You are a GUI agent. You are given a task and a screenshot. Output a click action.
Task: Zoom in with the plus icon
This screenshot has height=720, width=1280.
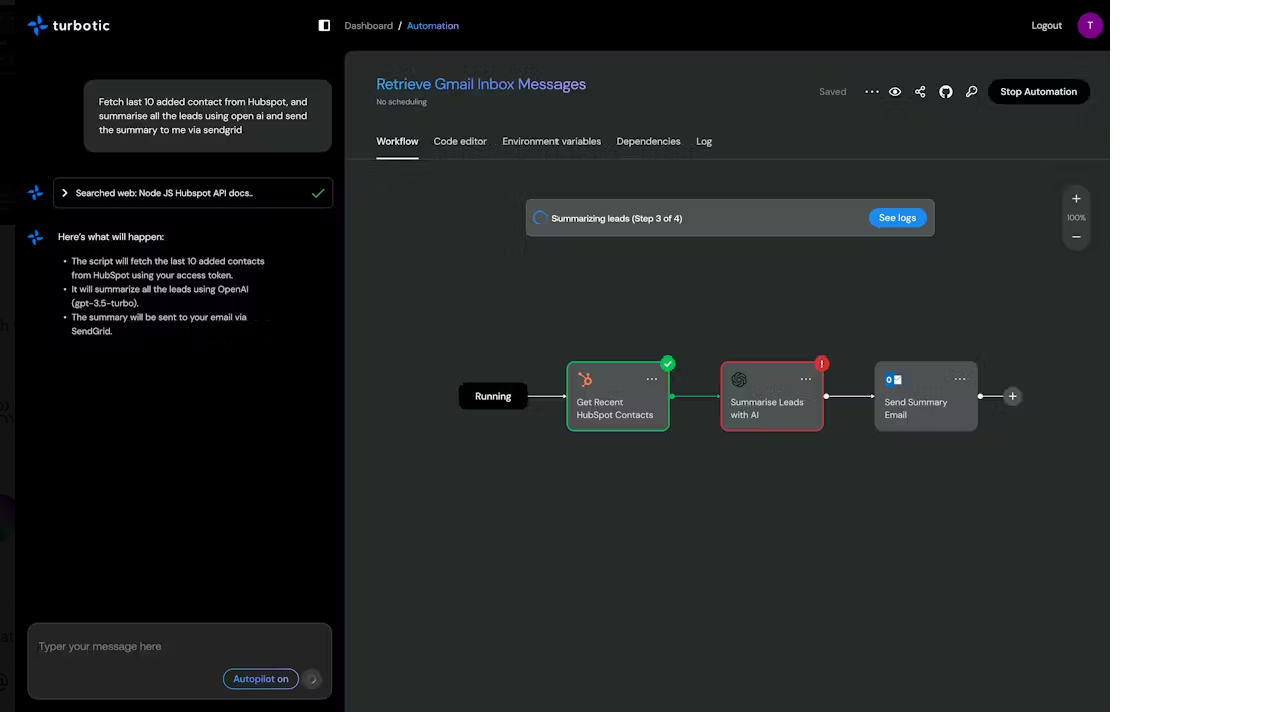tap(1076, 198)
